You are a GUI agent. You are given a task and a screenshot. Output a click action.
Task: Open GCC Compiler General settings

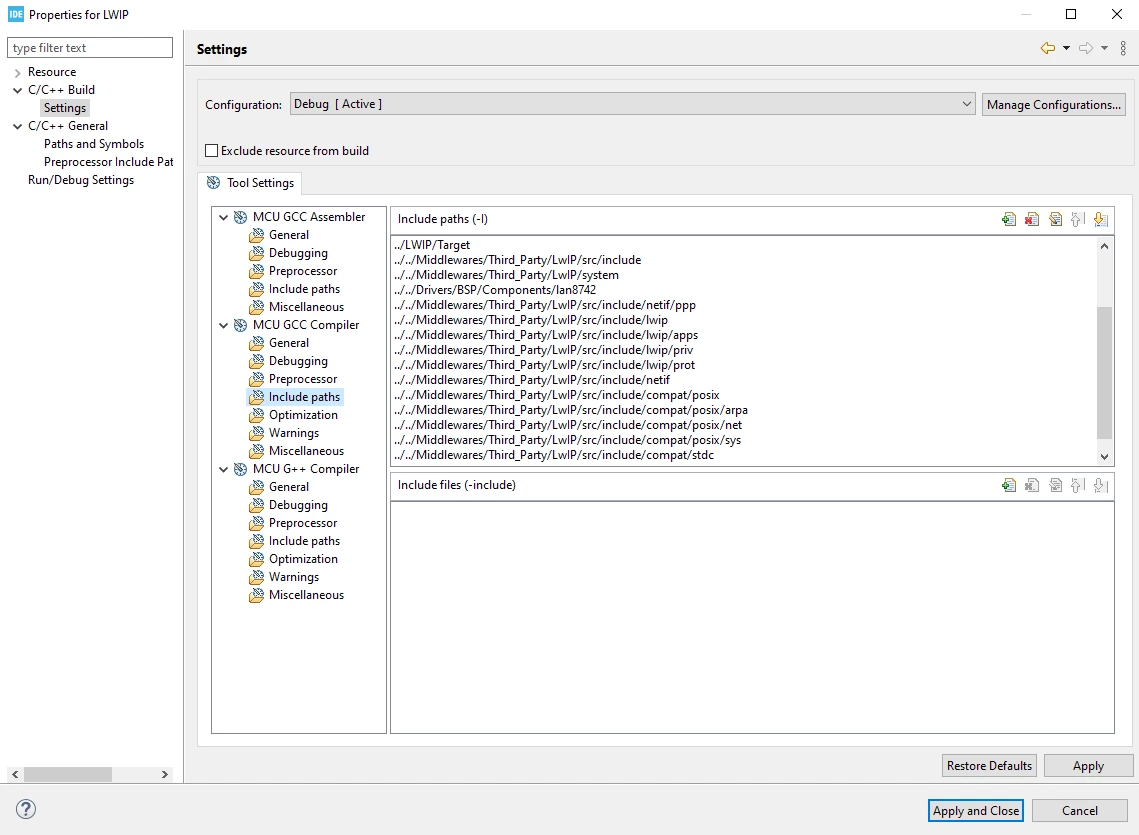[288, 343]
